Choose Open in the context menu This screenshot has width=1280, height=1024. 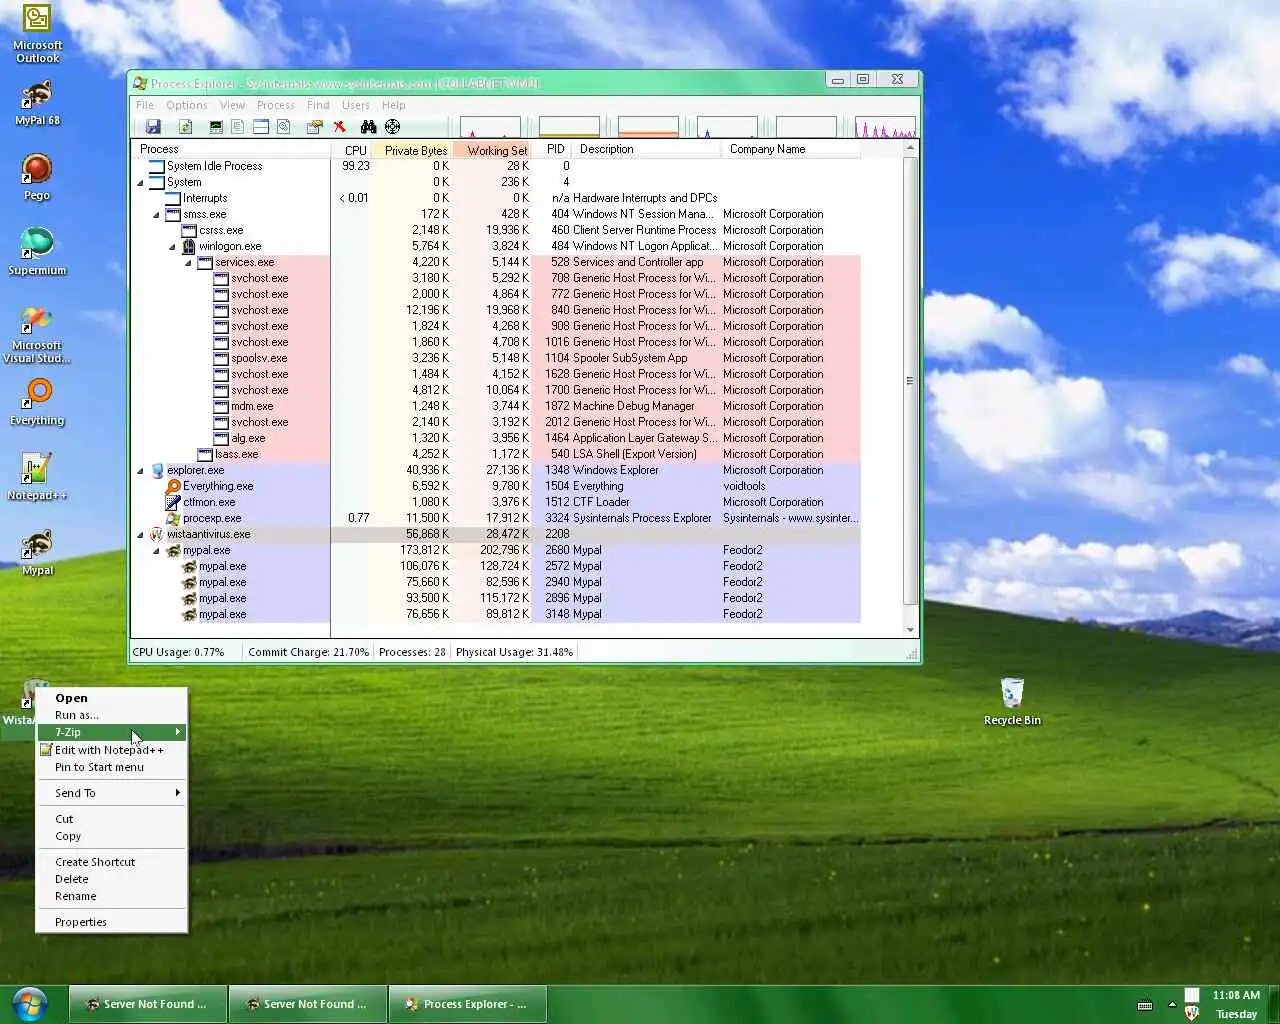tap(111, 698)
